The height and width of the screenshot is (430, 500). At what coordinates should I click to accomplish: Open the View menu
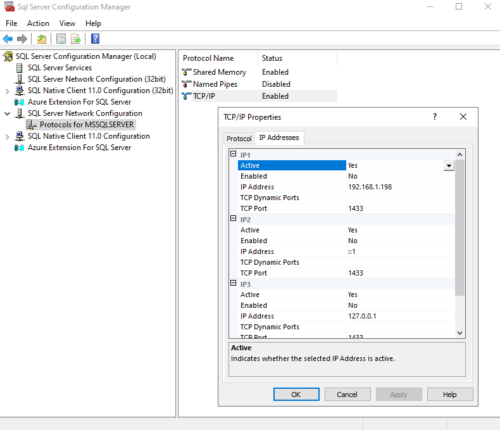coord(67,23)
